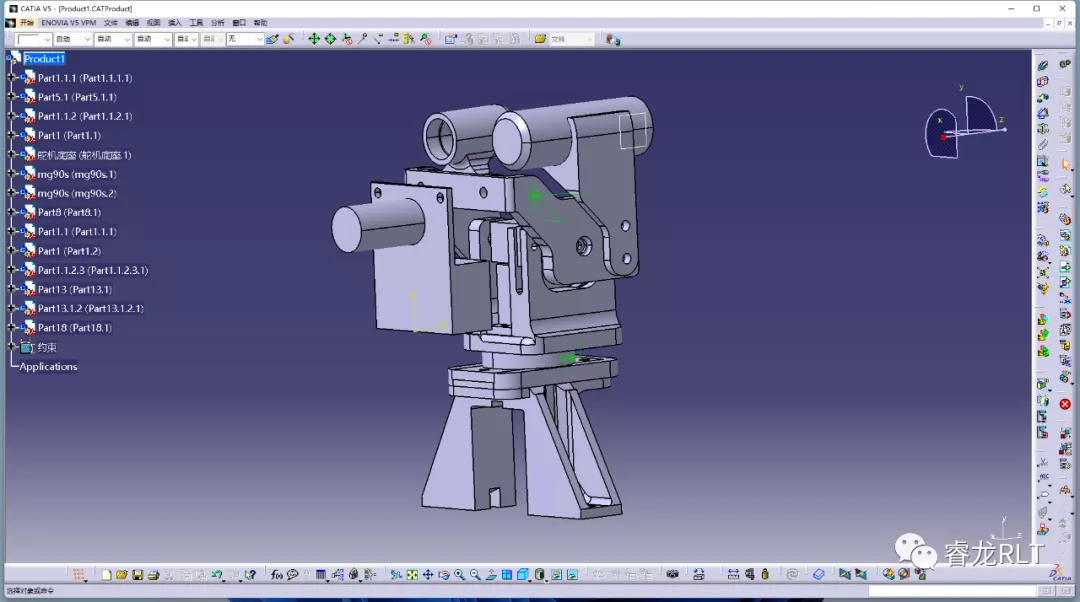
Task: Expand the Part1.1.1 tree node
Action: click(11, 78)
